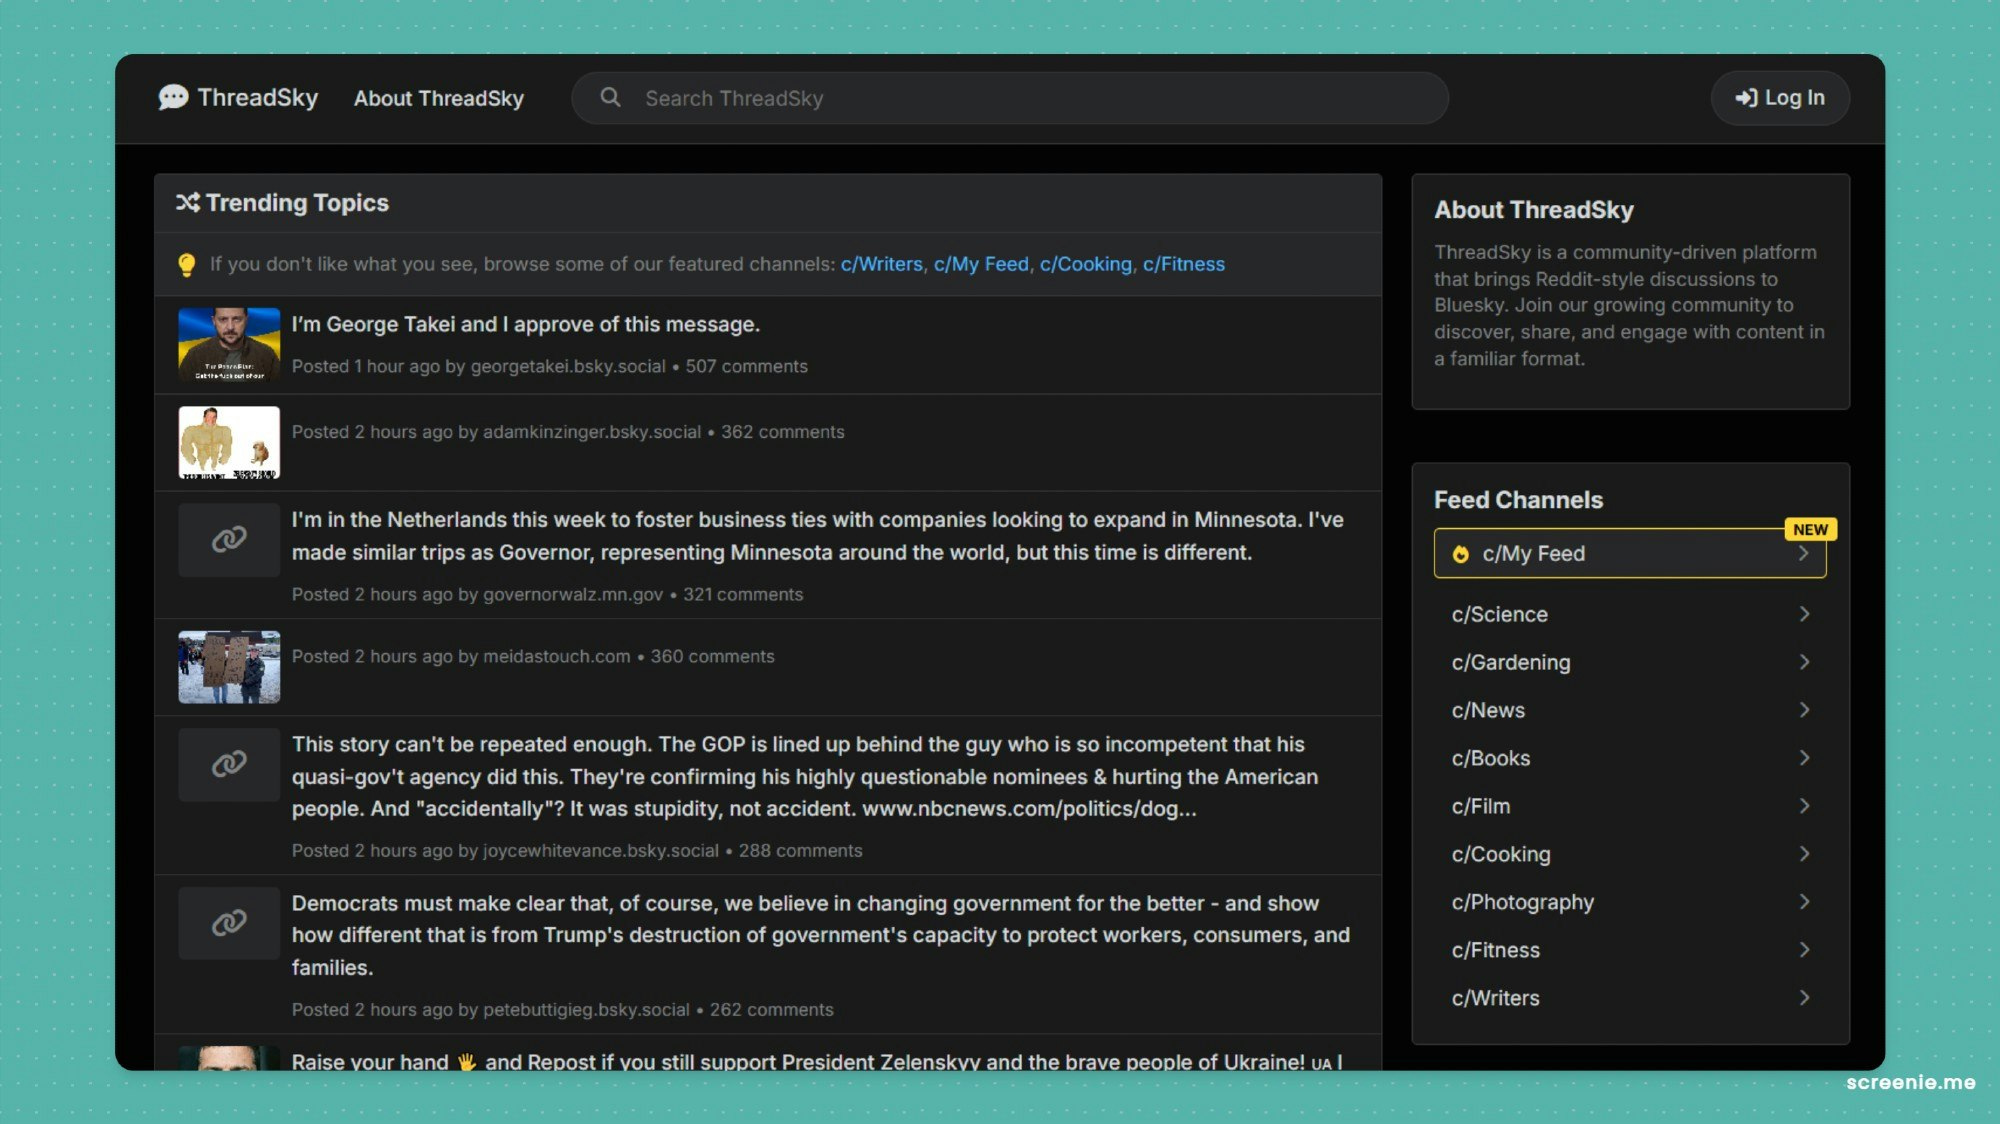Screen dimensions: 2000x1124
Task: Open thumbnail of the meidastouch.com post
Action: (x=229, y=667)
